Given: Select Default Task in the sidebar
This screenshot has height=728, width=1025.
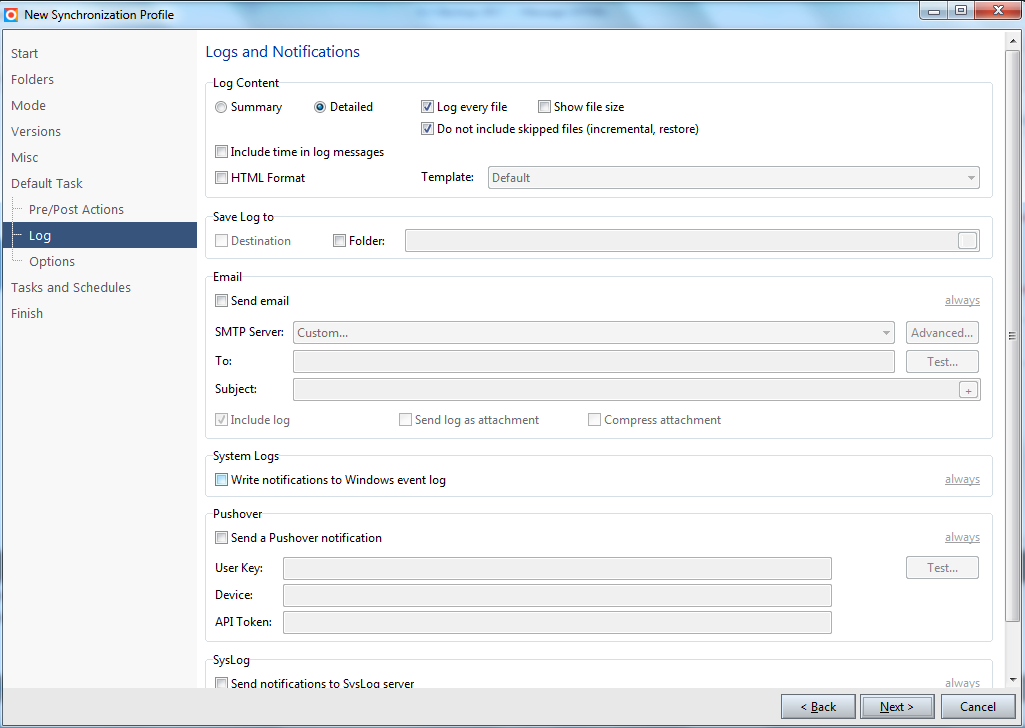Looking at the screenshot, I should click(x=46, y=184).
